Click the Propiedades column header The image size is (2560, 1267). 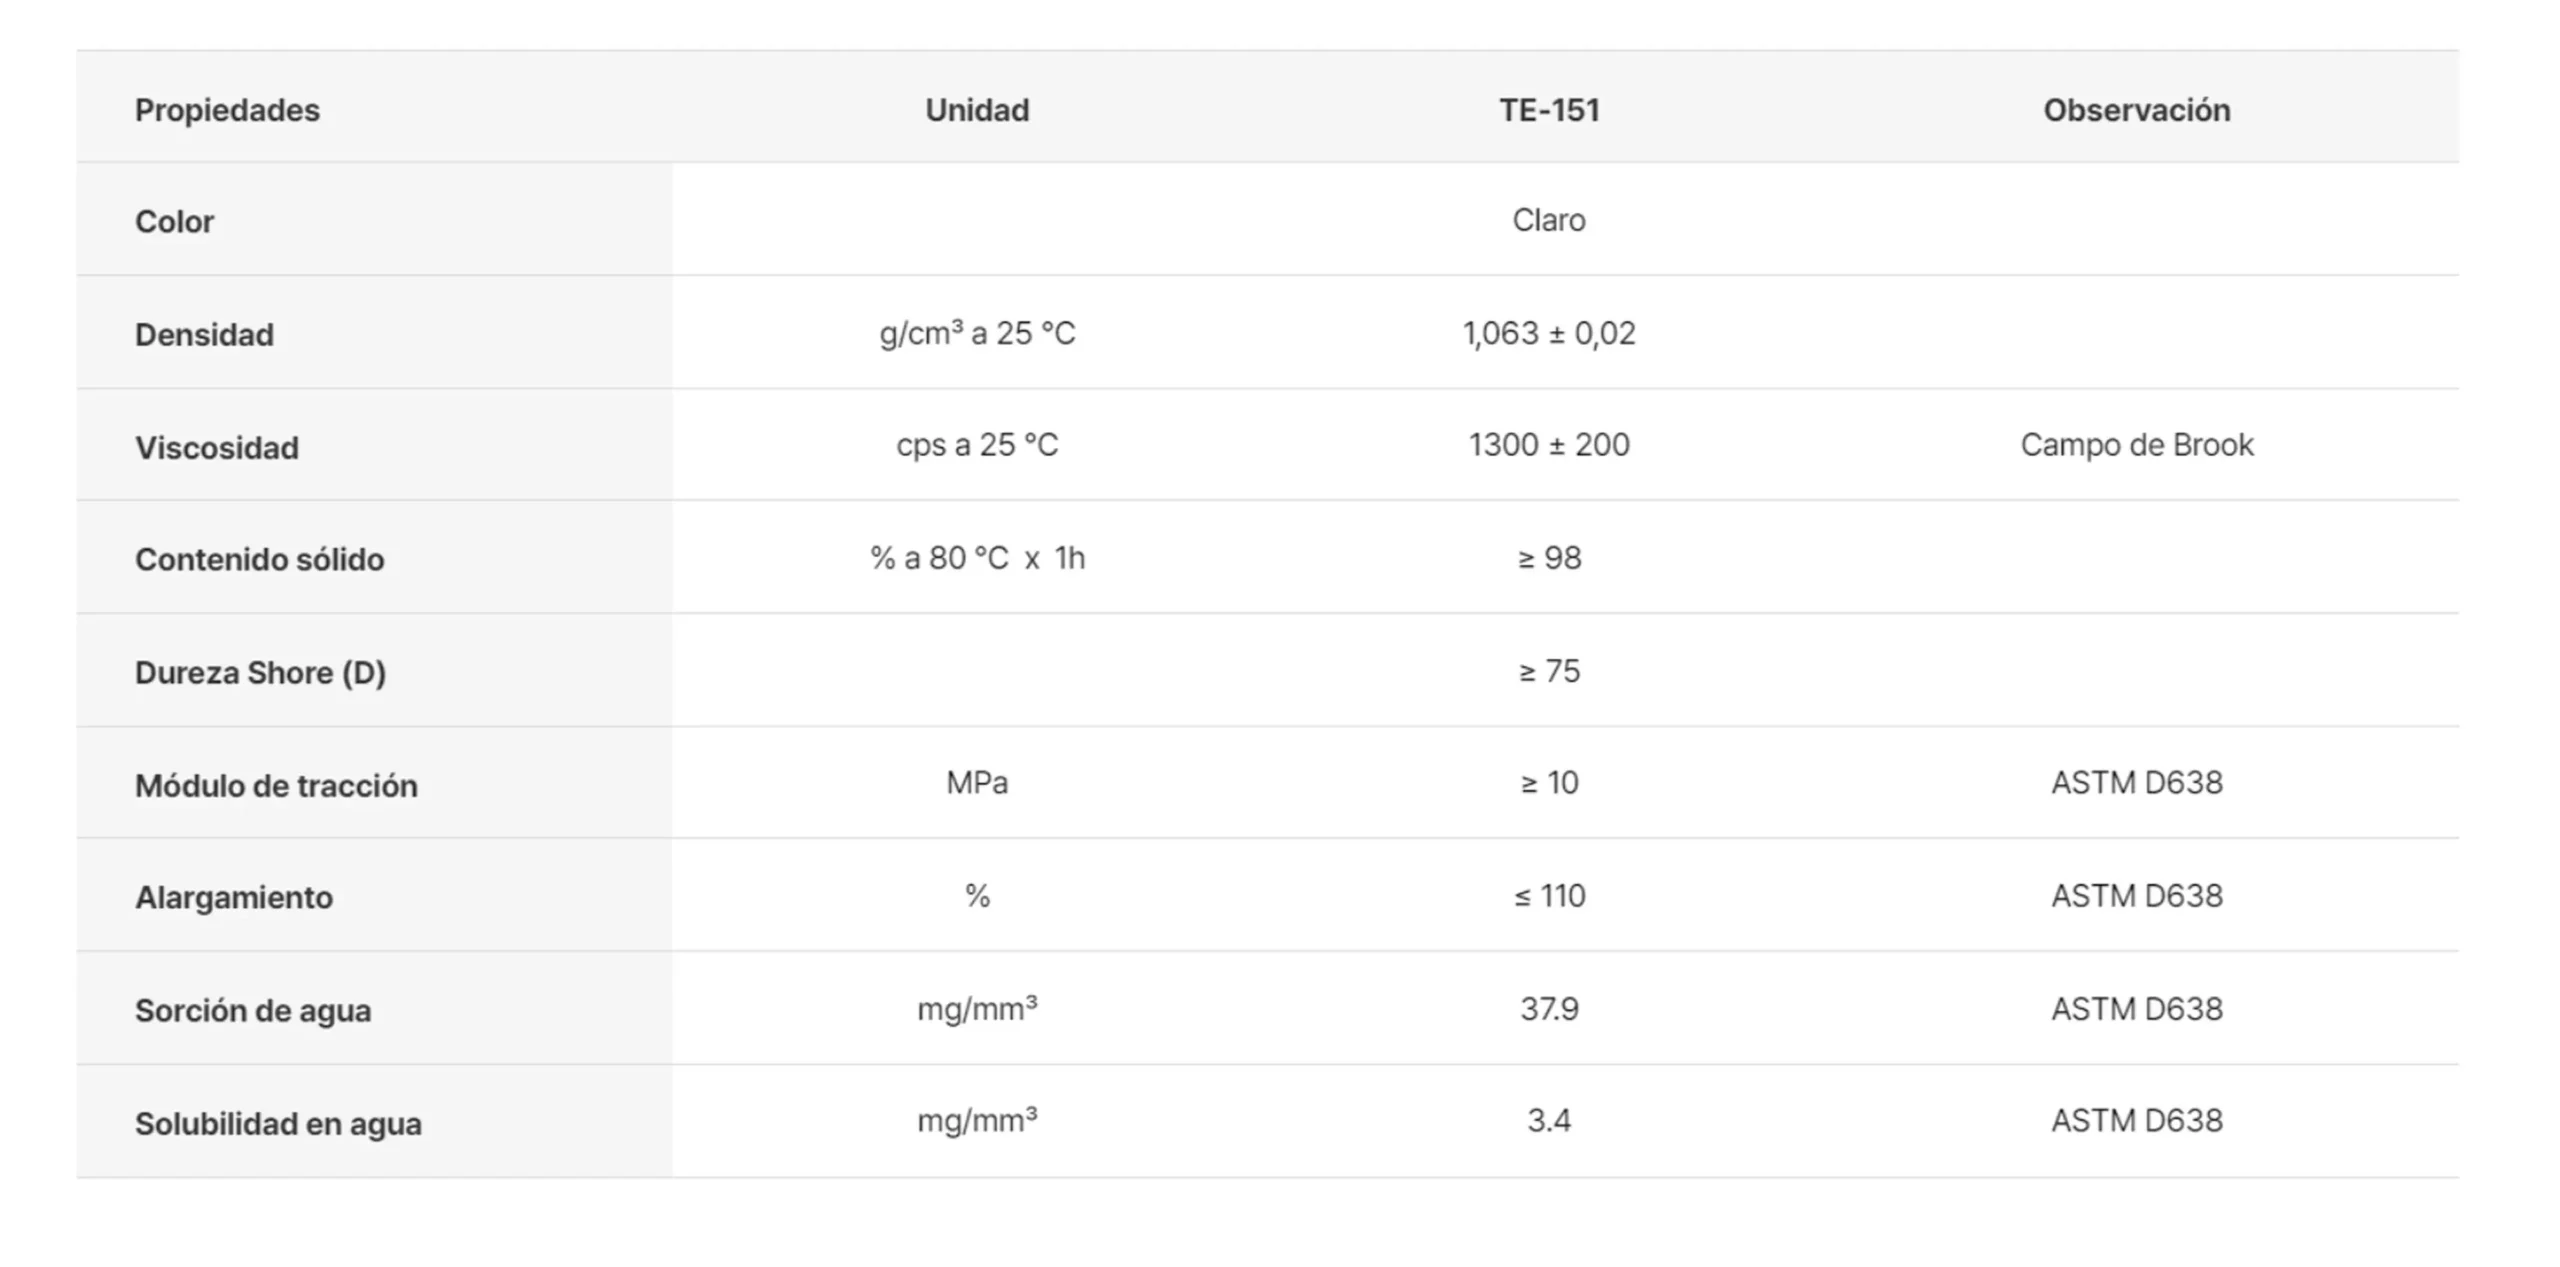[x=227, y=110]
